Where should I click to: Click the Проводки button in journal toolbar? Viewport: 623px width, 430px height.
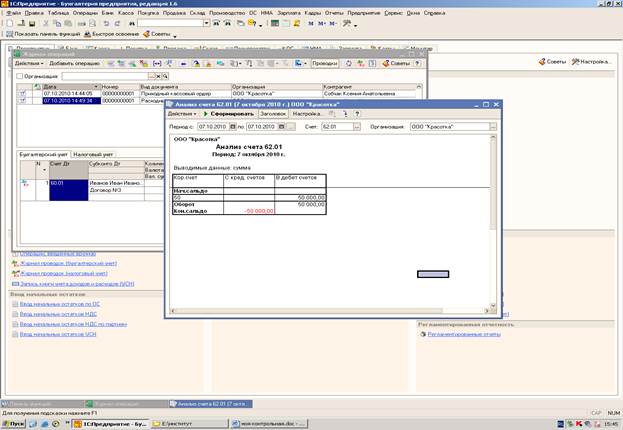[325, 63]
